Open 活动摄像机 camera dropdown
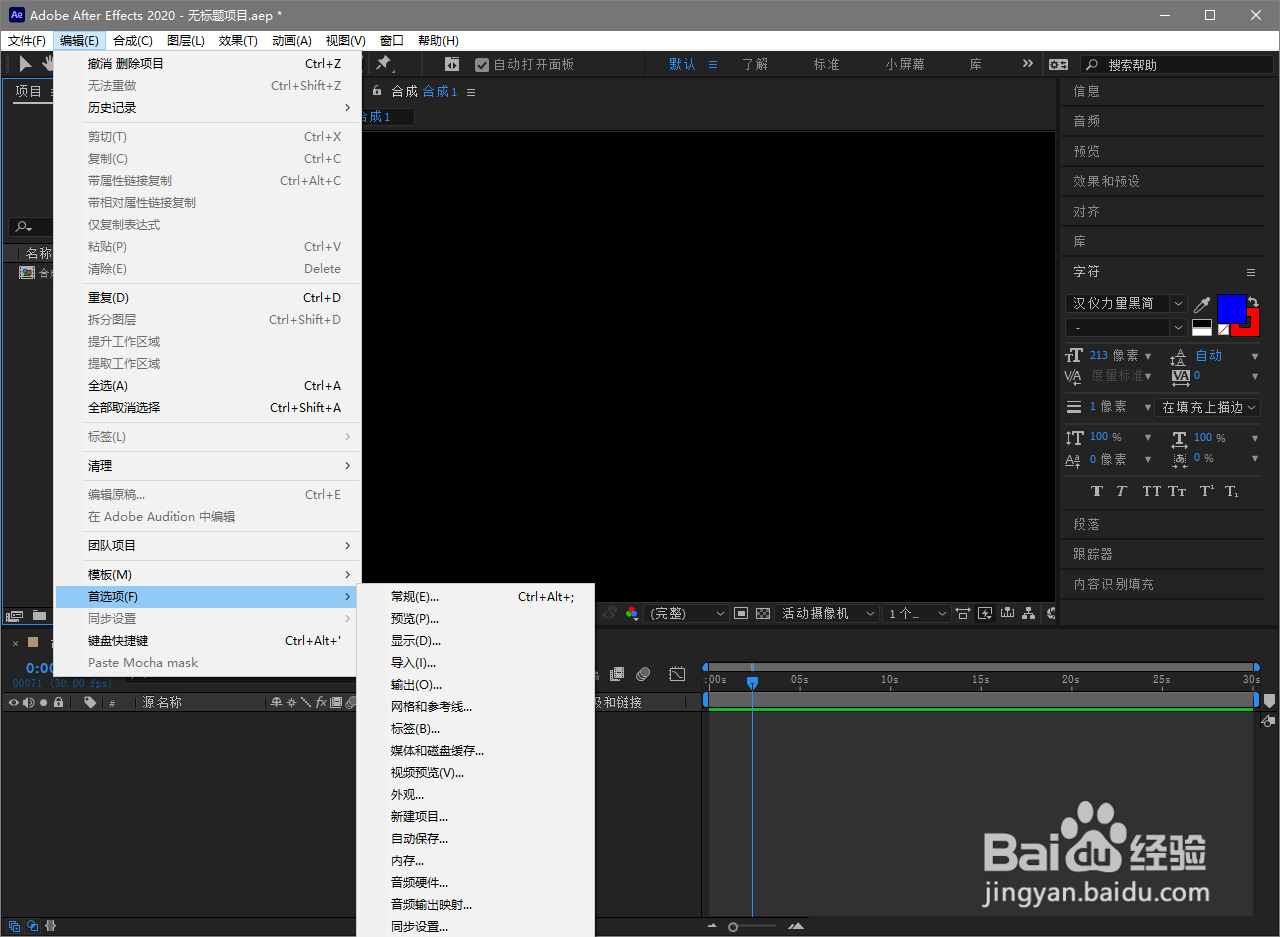1280x937 pixels. [829, 613]
